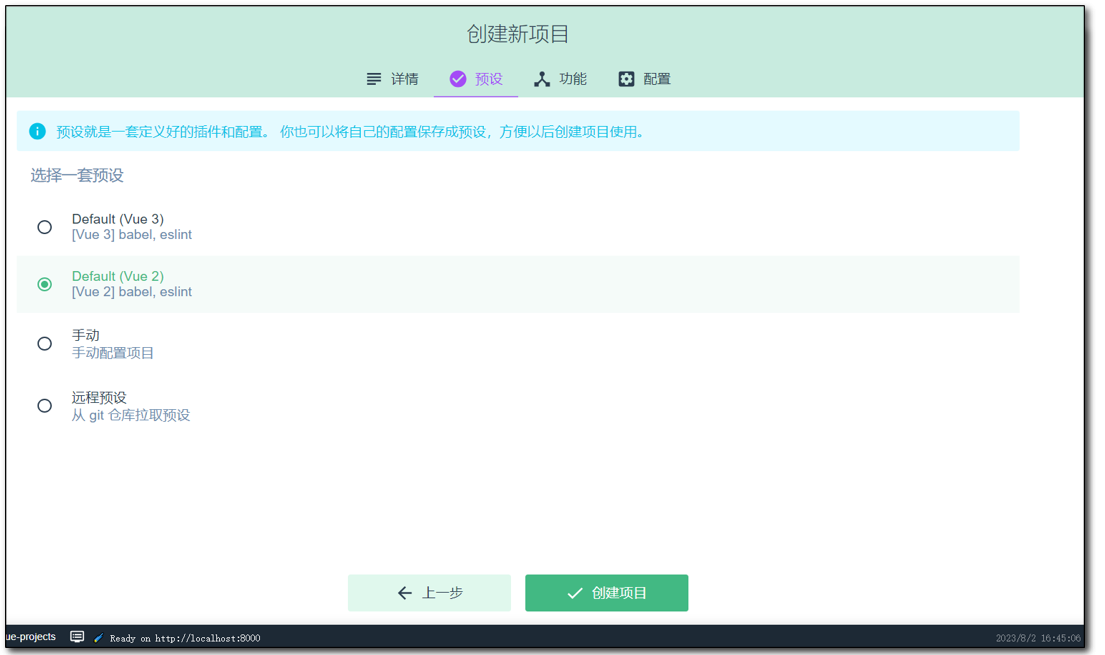Switch to the 功能 tab

coord(561,79)
